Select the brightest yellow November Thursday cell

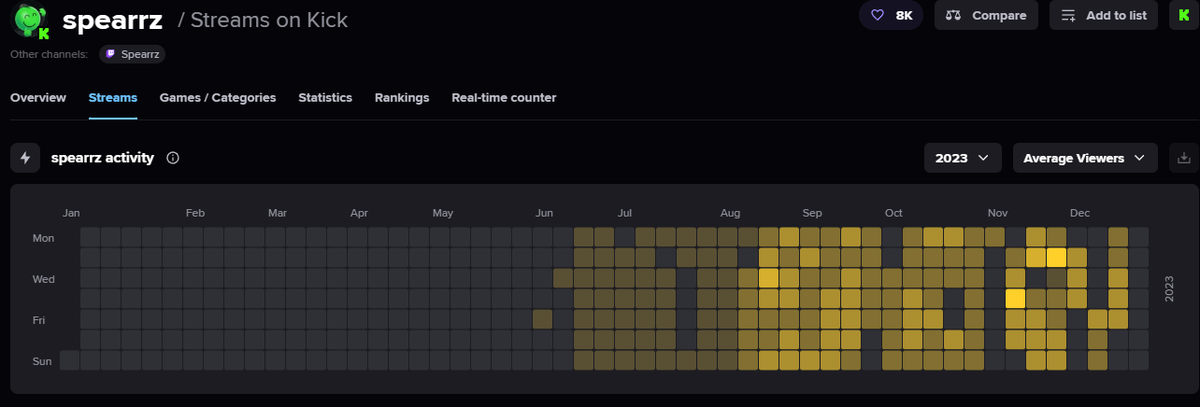(1015, 299)
